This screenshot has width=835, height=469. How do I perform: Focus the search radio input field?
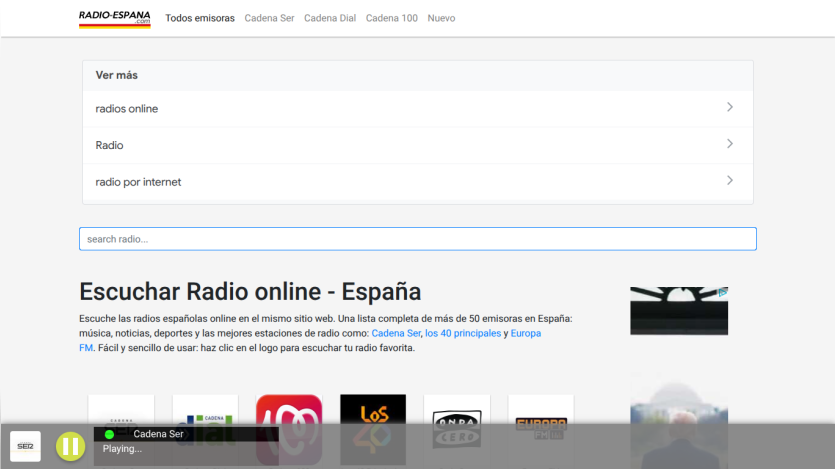click(x=418, y=239)
